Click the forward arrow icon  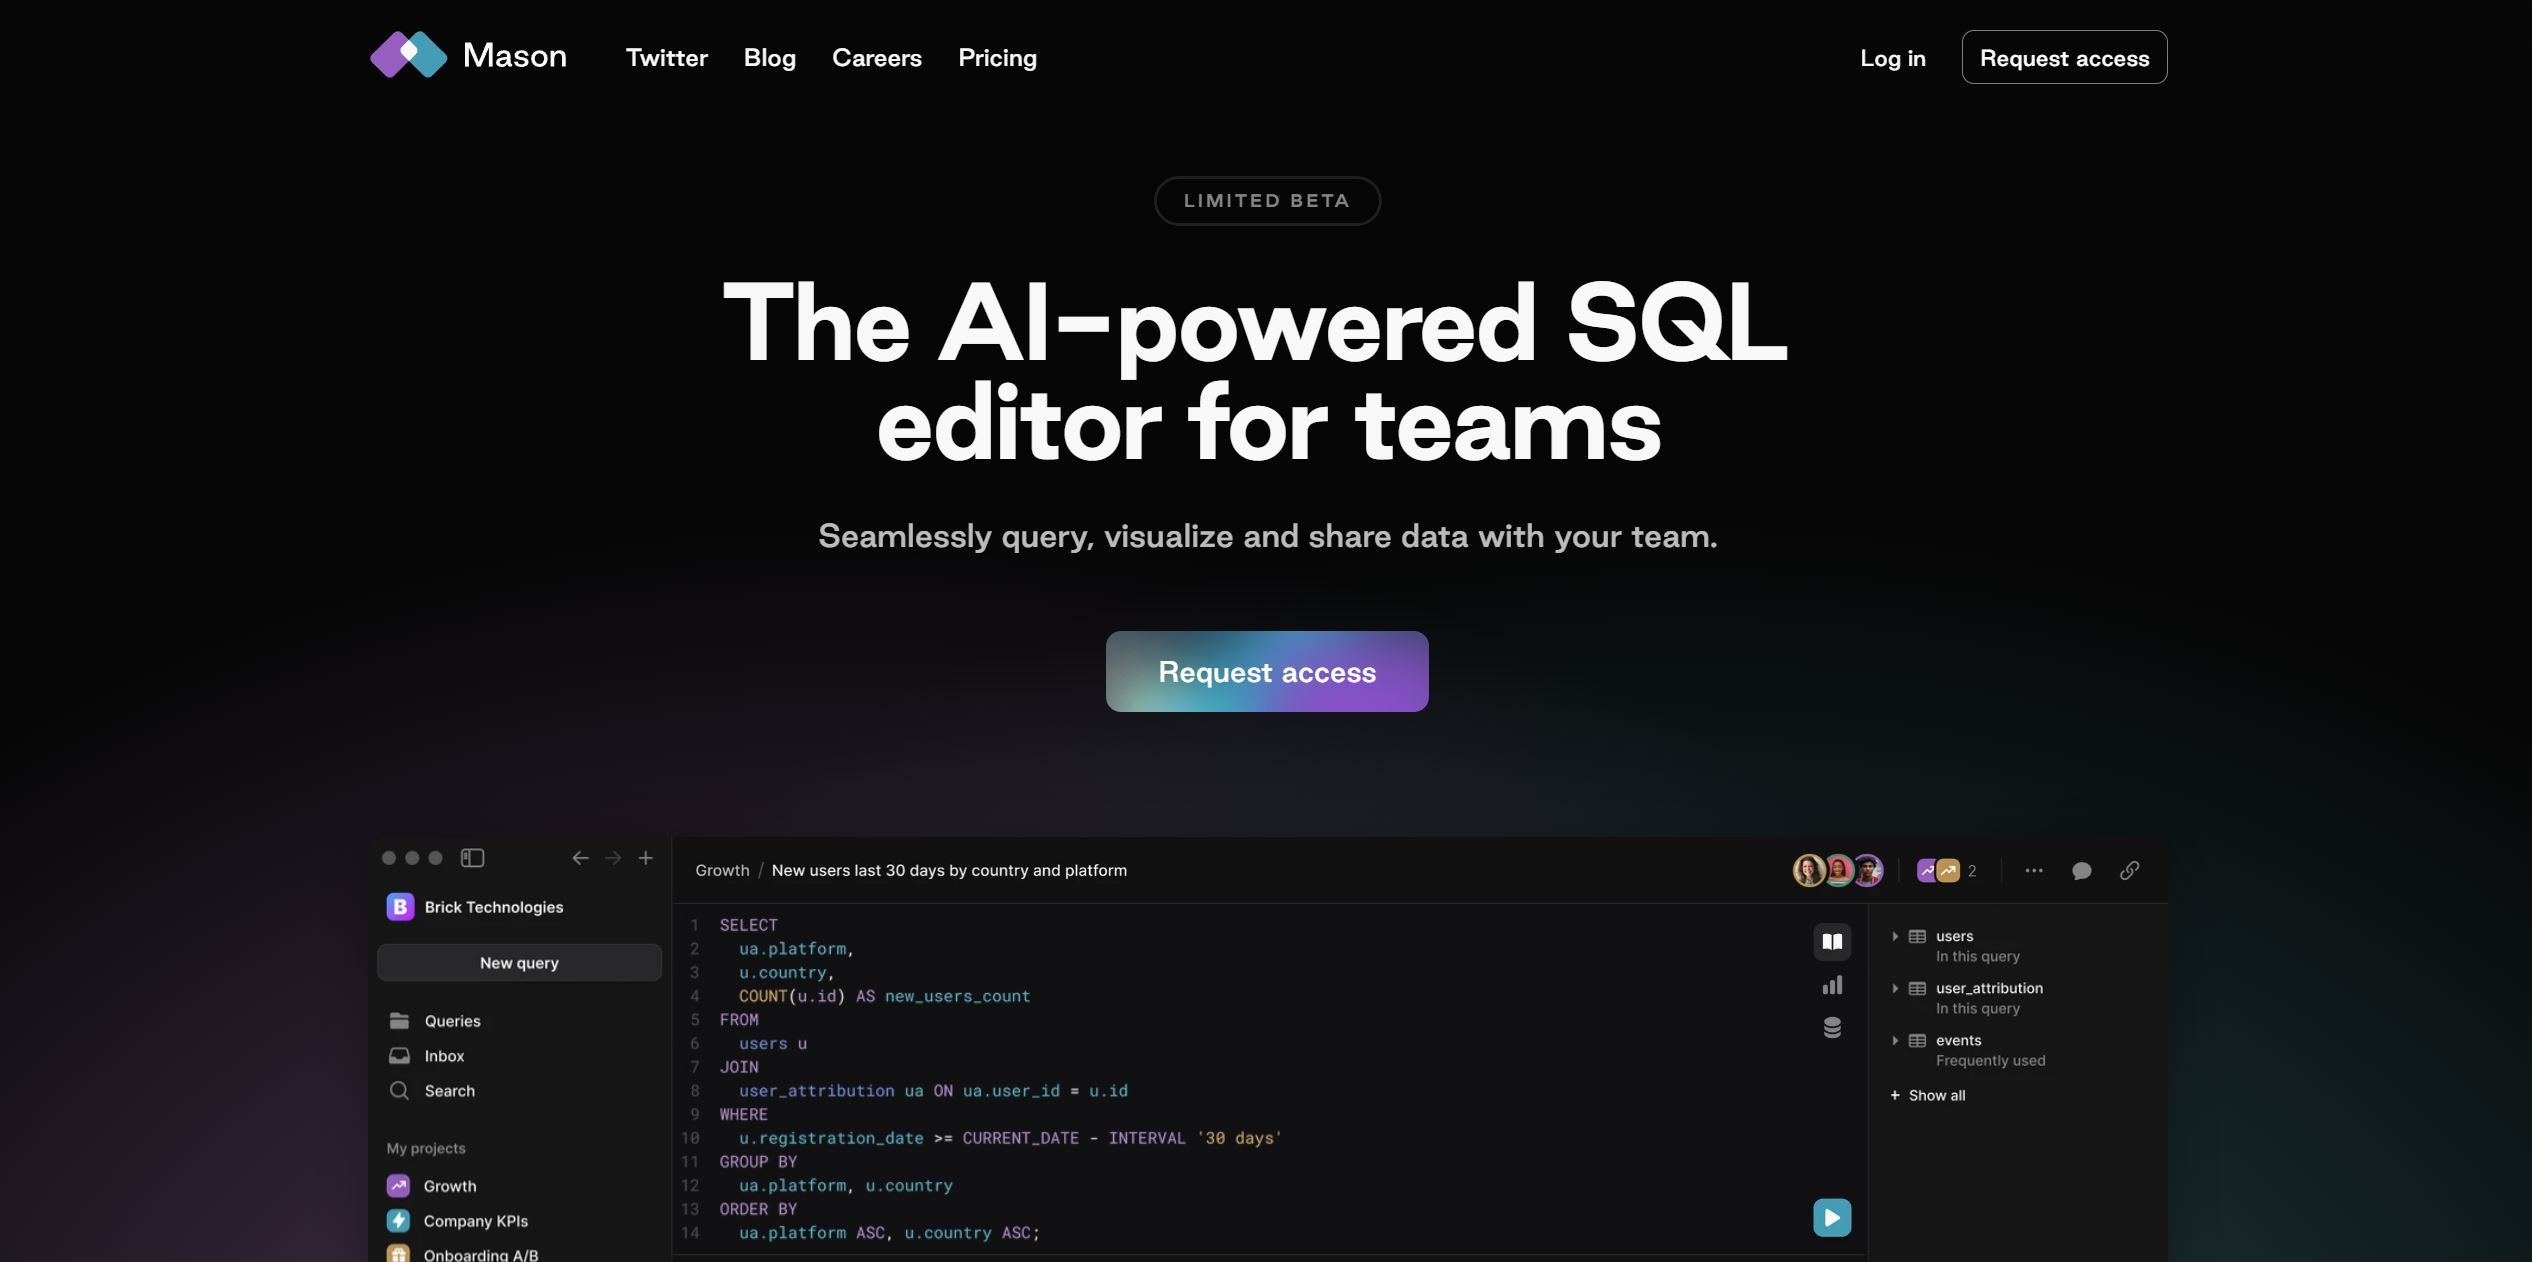(x=613, y=858)
